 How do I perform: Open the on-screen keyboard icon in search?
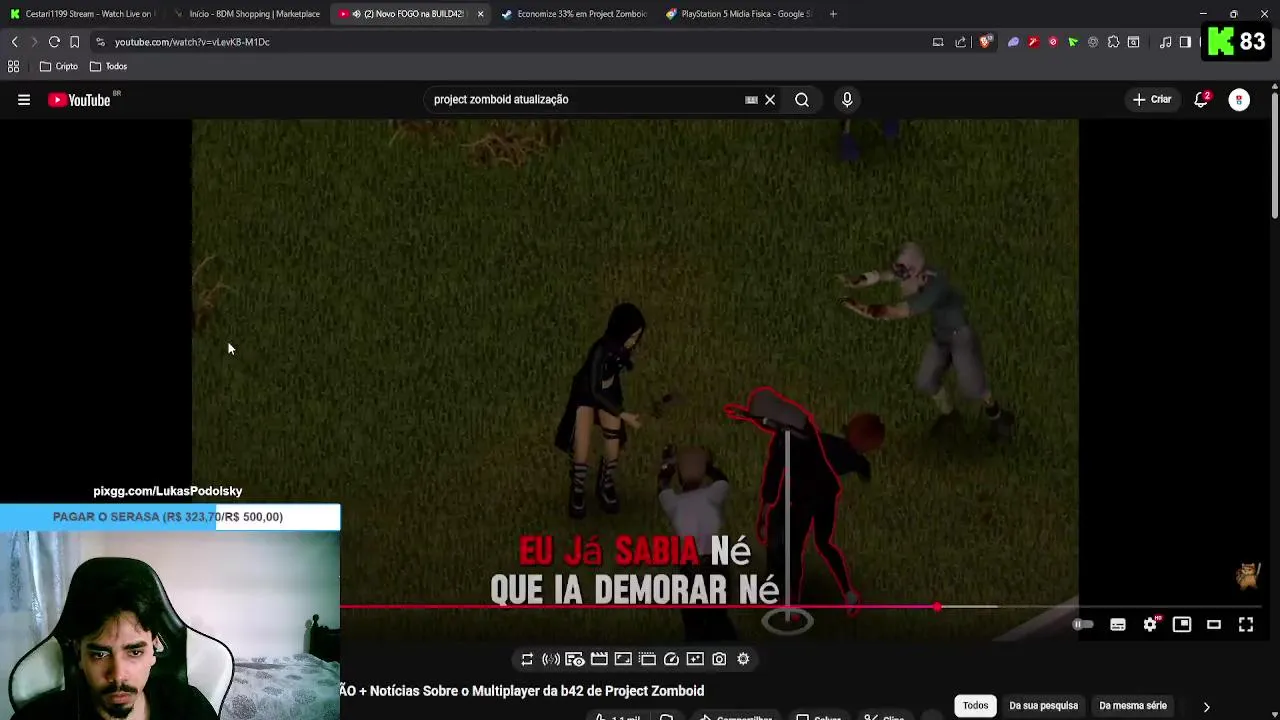(x=751, y=100)
